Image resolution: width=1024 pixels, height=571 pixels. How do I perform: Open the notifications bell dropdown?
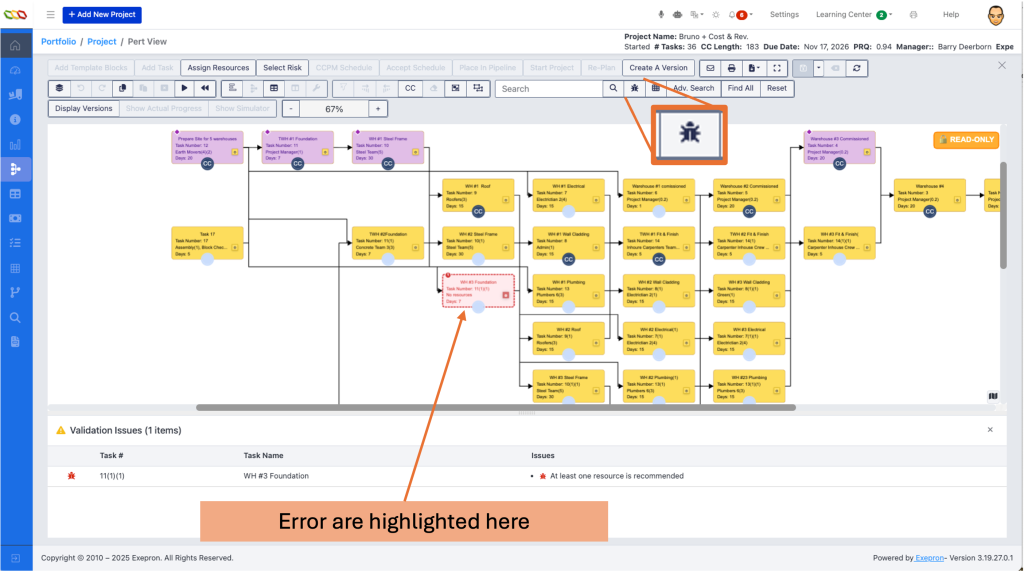[x=741, y=15]
